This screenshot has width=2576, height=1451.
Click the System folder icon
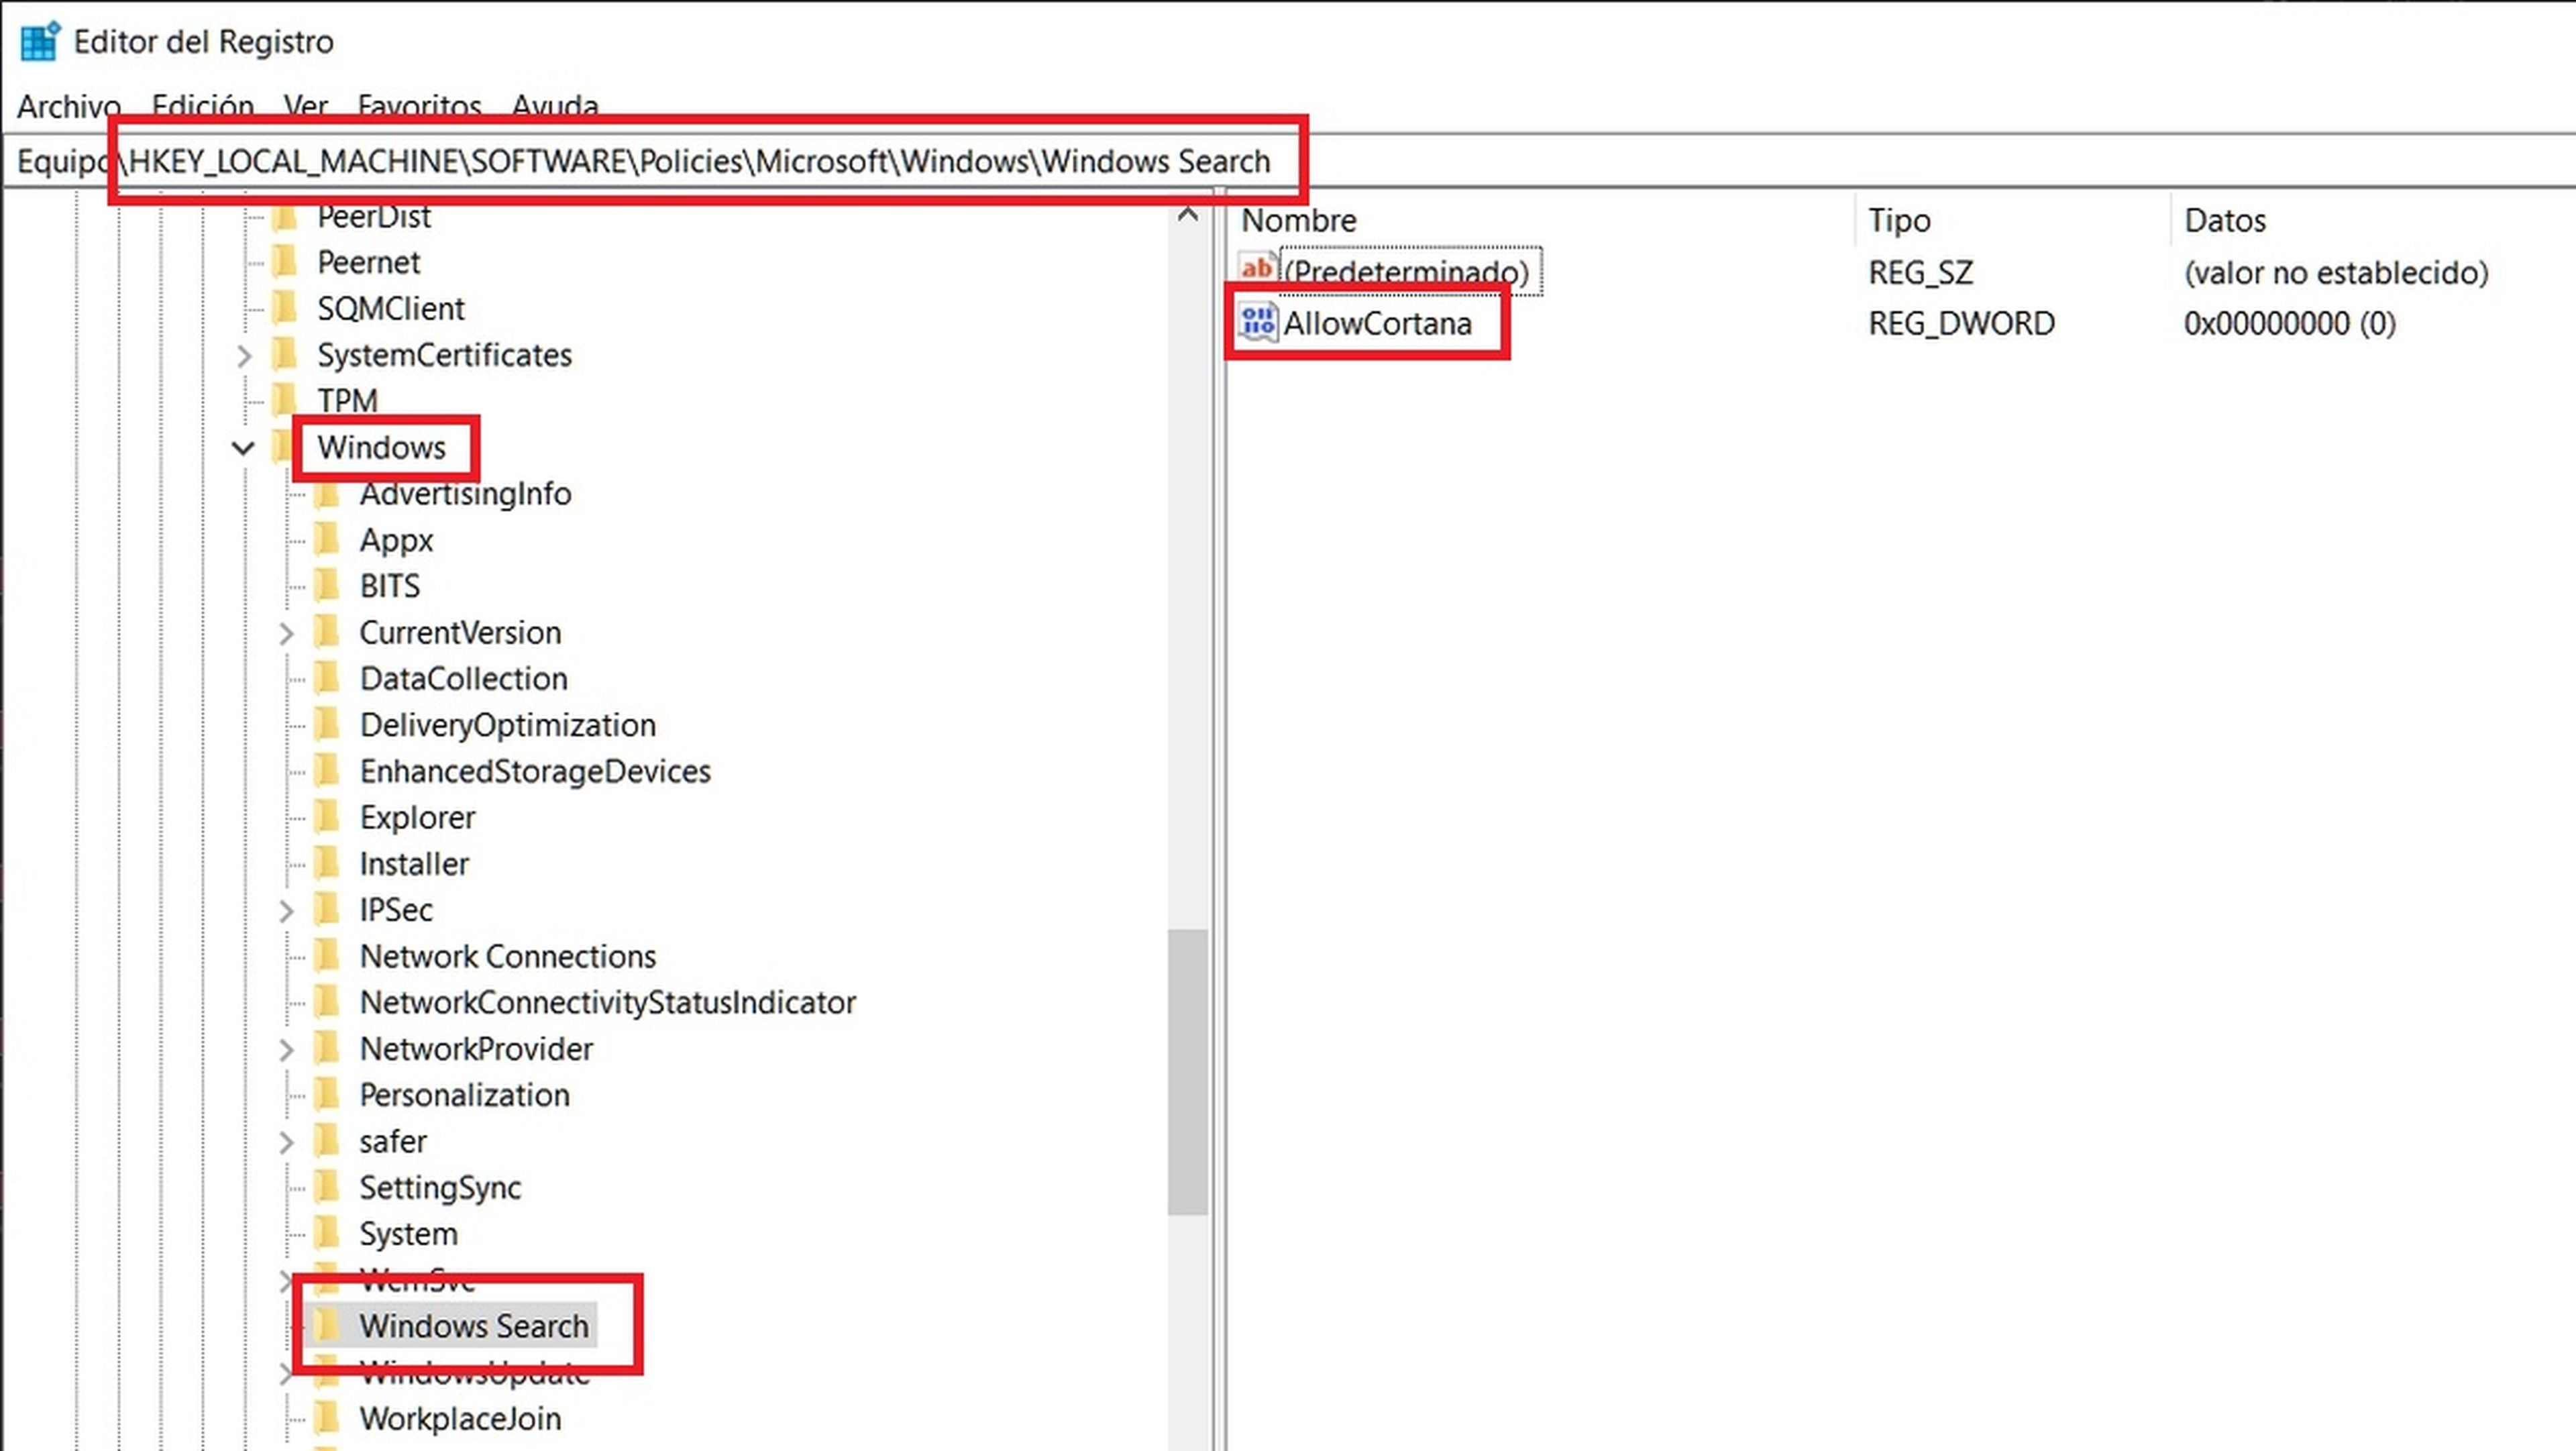point(327,1234)
